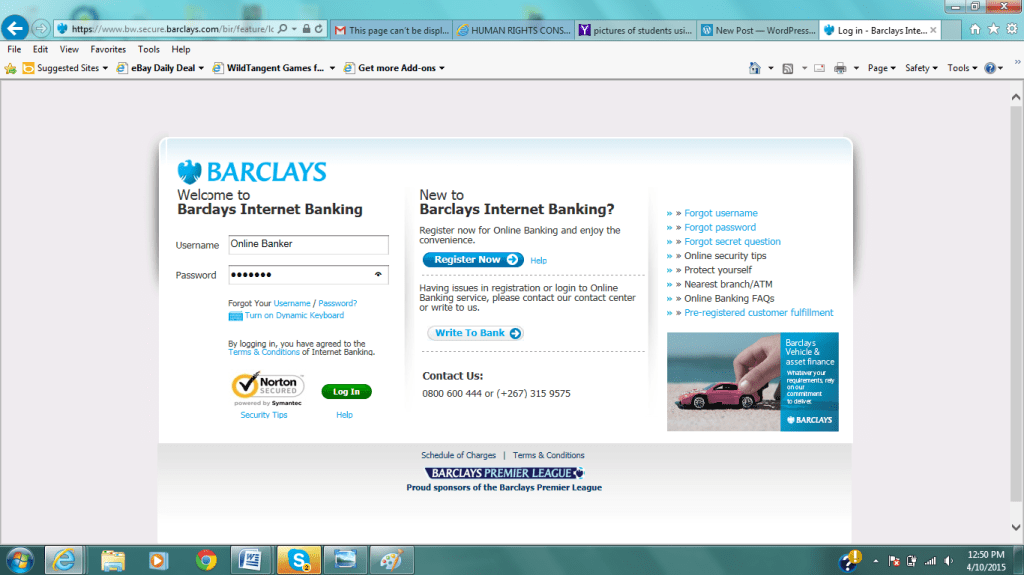Viewport: 1024px width, 575px height.
Task: Open Terms & Conditions link under login form
Action: 264,352
